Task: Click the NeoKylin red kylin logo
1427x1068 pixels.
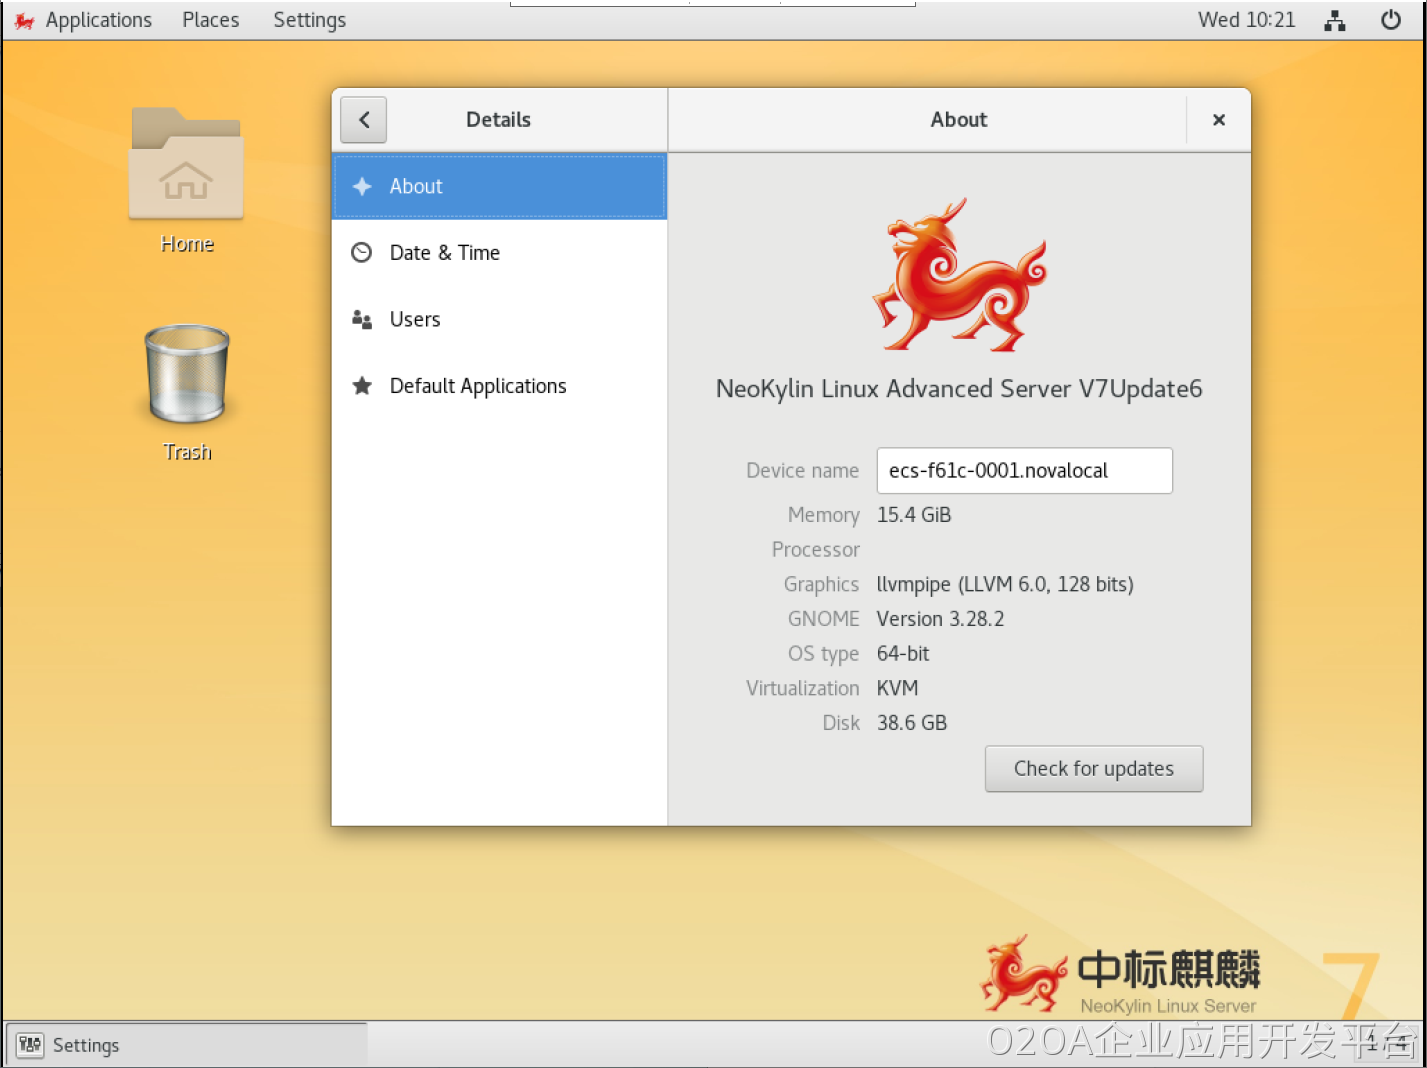Action: pyautogui.click(x=959, y=275)
